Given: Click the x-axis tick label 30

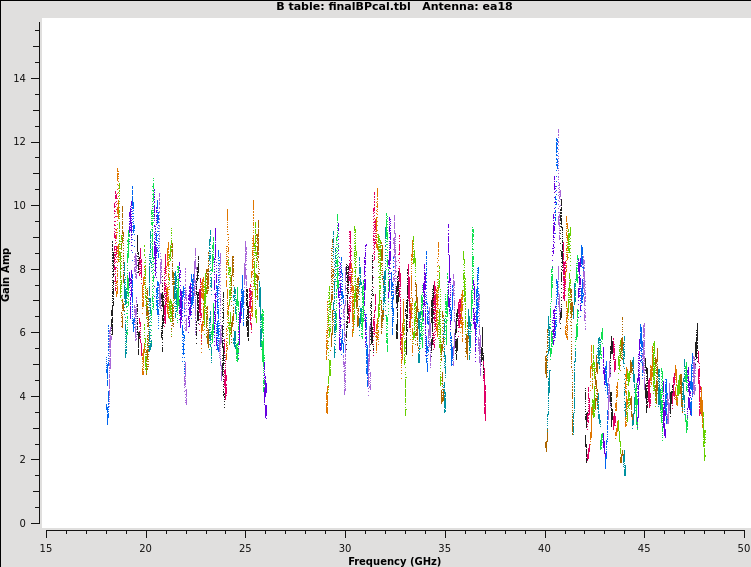Looking at the screenshot, I should coord(345,548).
